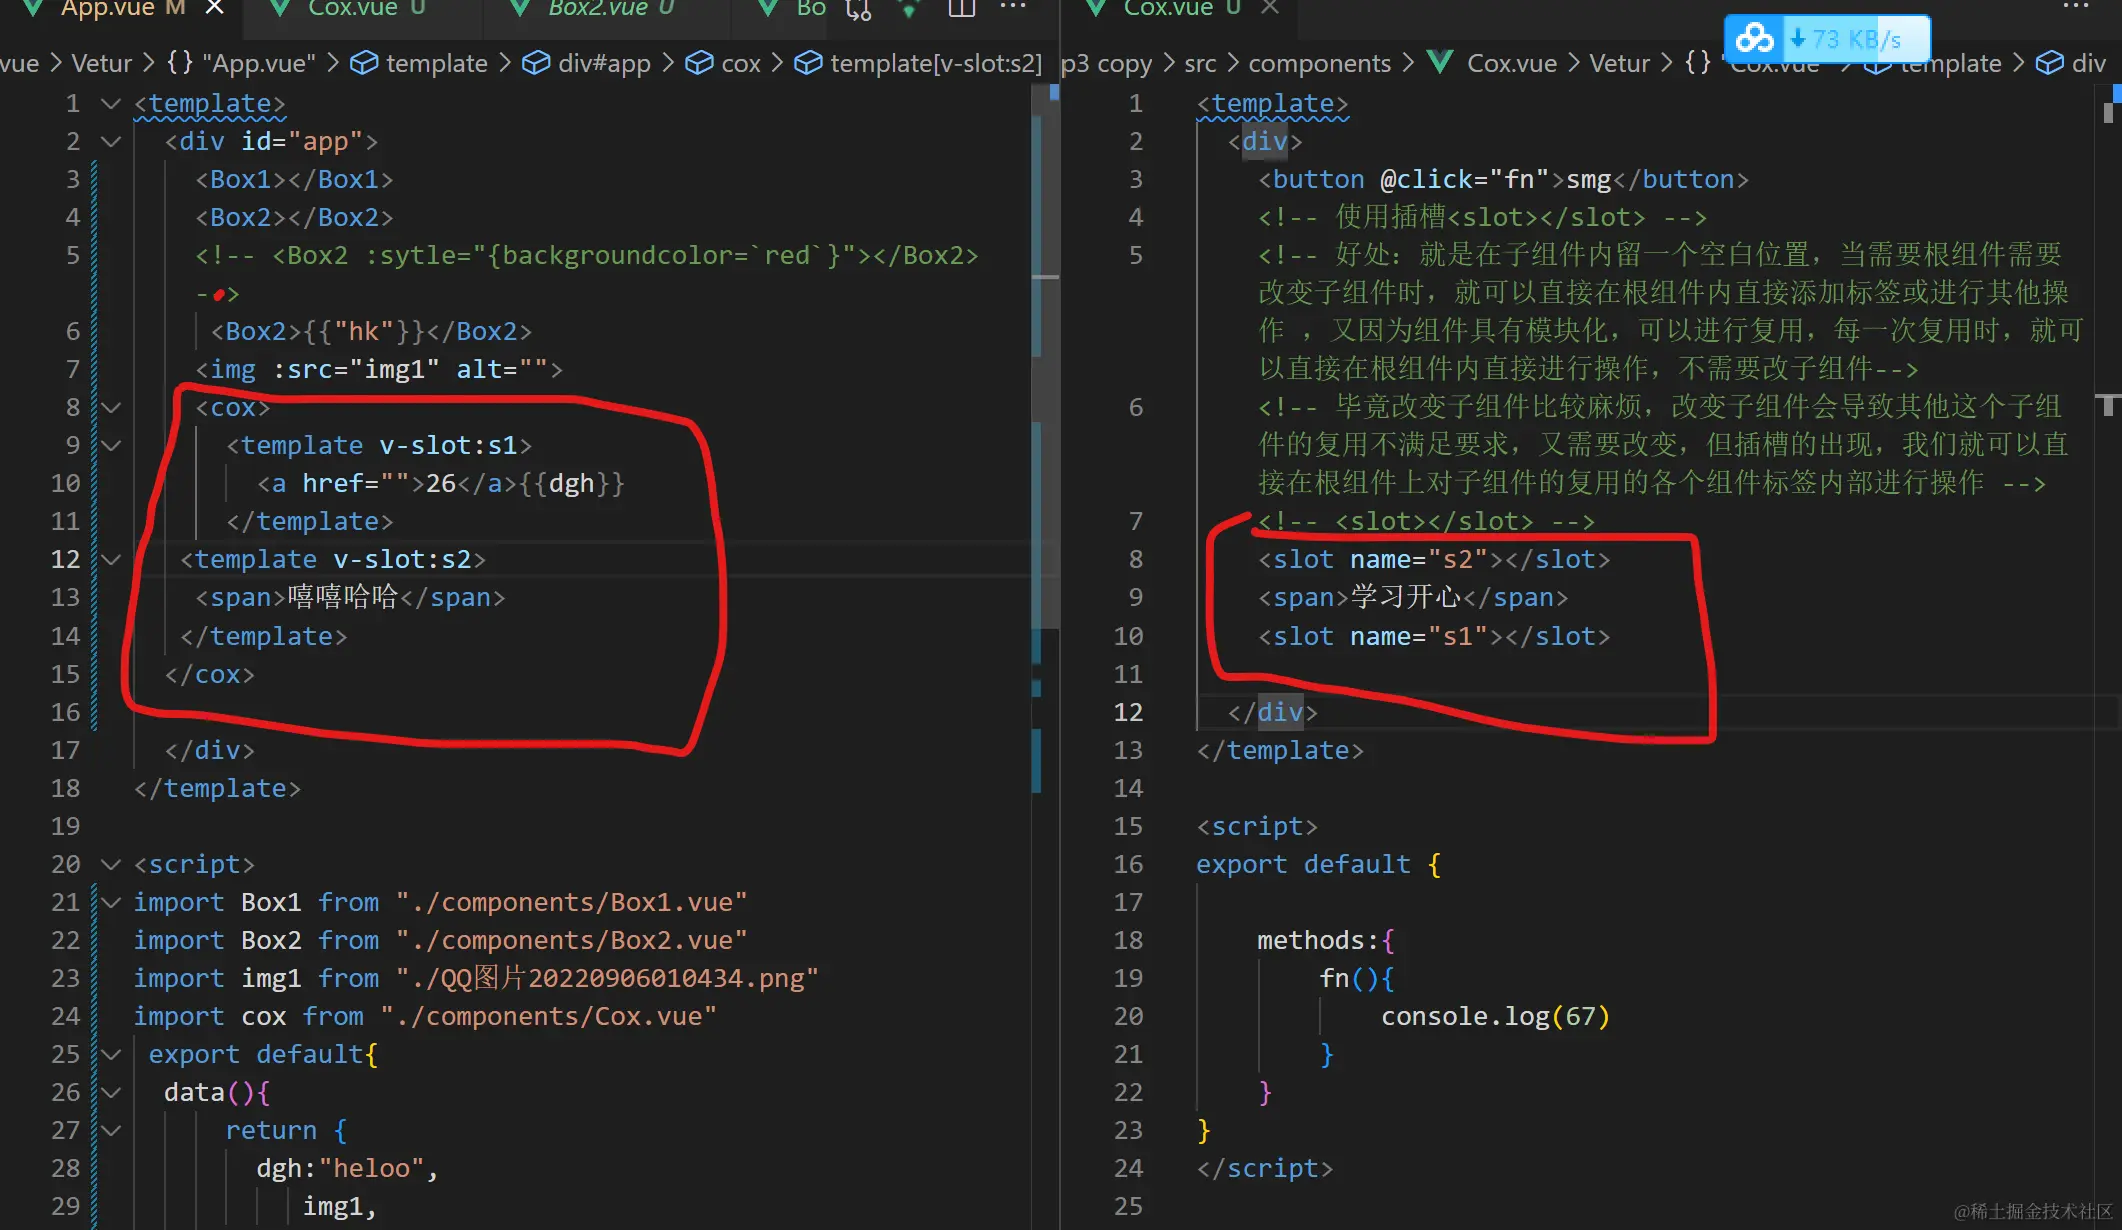Open right editor more actions ellipsis
The image size is (2122, 1230).
pos(2075,8)
